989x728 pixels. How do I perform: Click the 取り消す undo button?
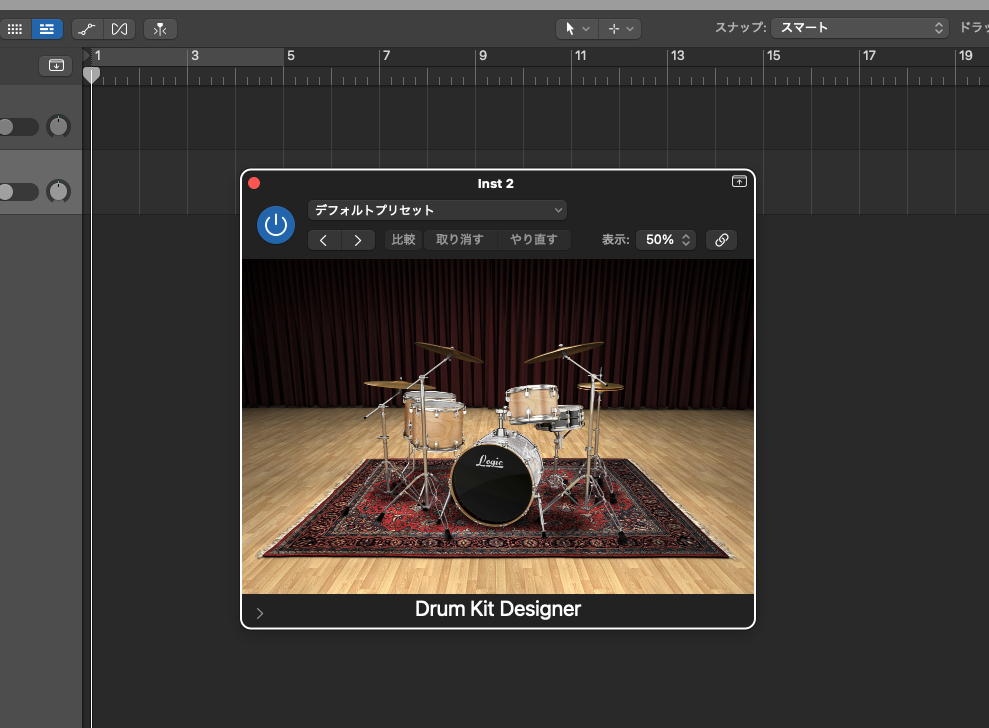pyautogui.click(x=460, y=240)
